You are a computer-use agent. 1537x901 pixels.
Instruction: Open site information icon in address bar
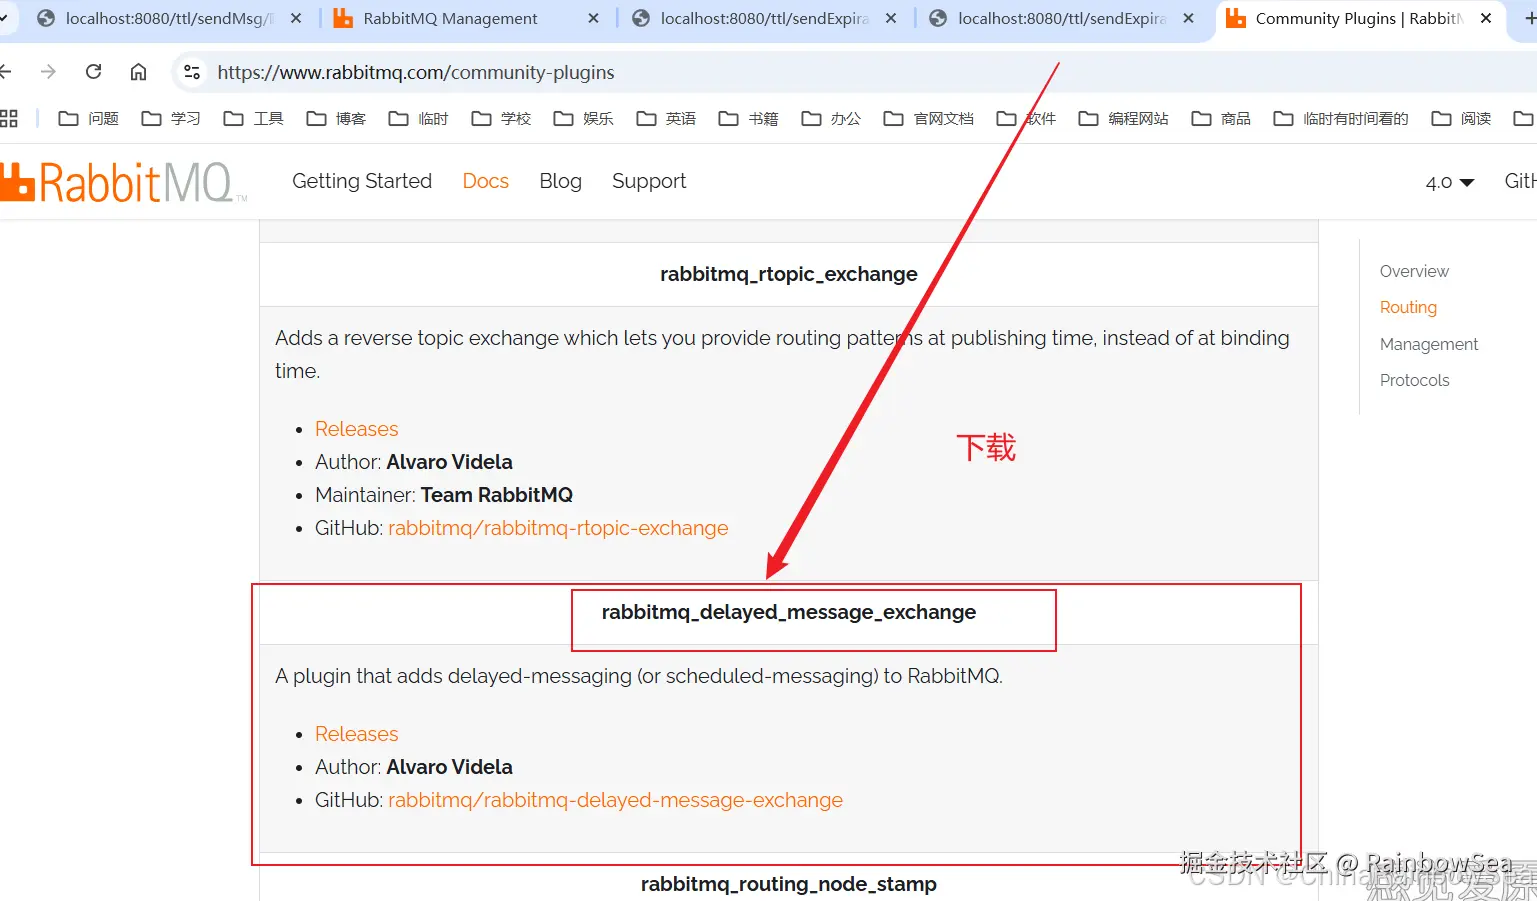tap(192, 72)
